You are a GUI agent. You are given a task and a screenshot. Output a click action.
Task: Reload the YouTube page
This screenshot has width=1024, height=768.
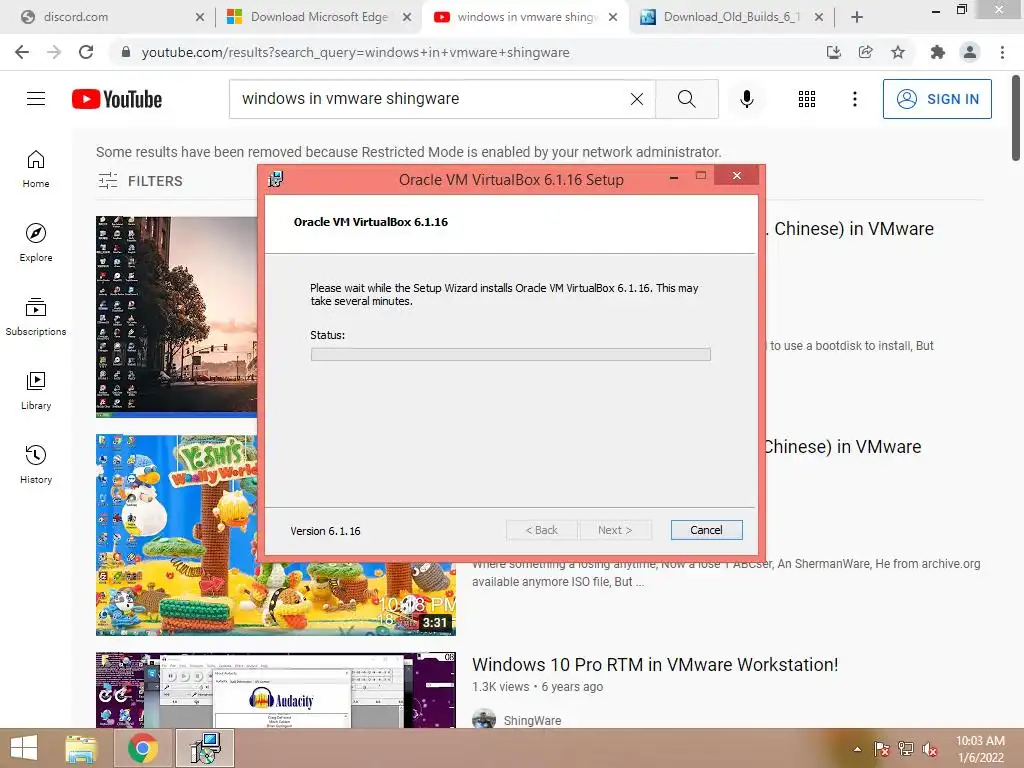[86, 52]
